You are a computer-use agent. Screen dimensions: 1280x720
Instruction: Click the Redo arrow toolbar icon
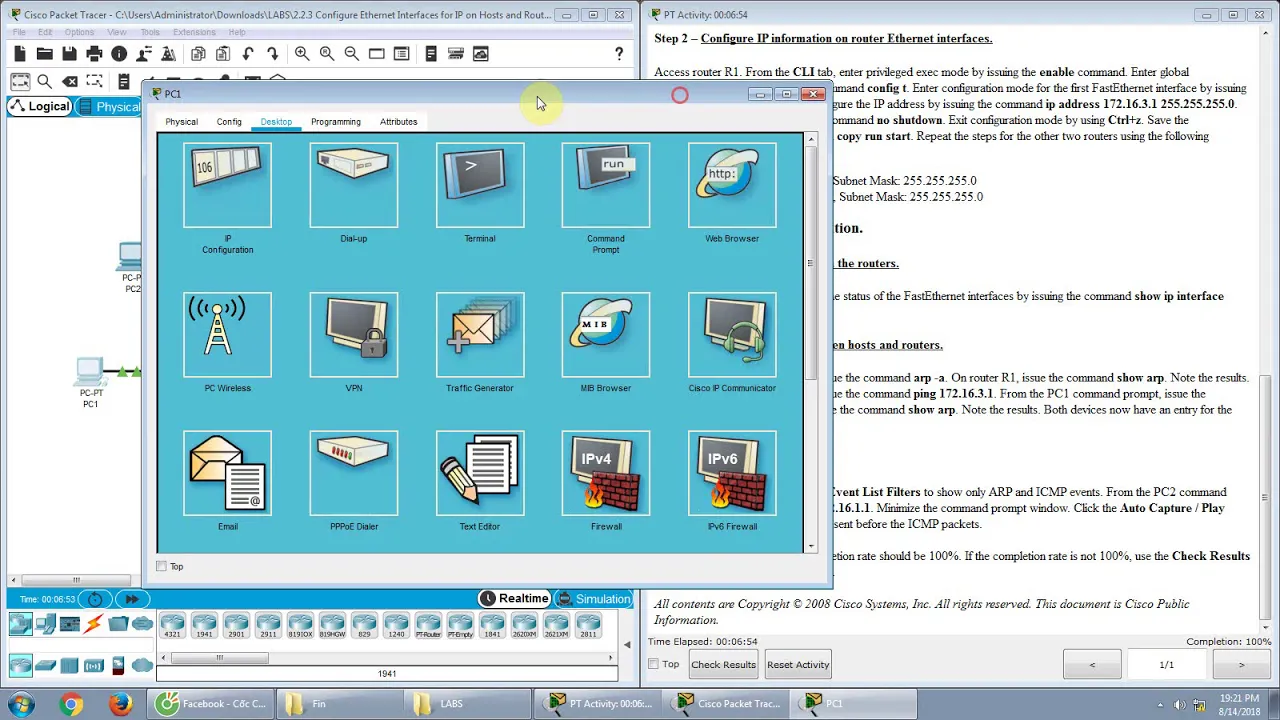point(272,54)
